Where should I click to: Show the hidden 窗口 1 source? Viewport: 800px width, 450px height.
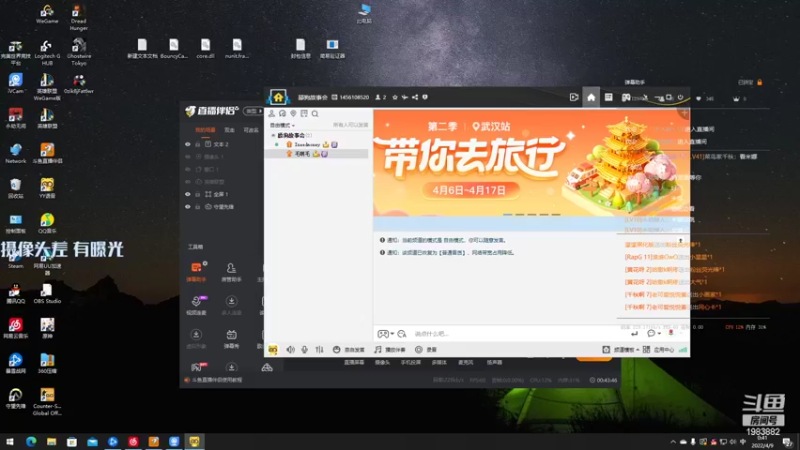(188, 169)
